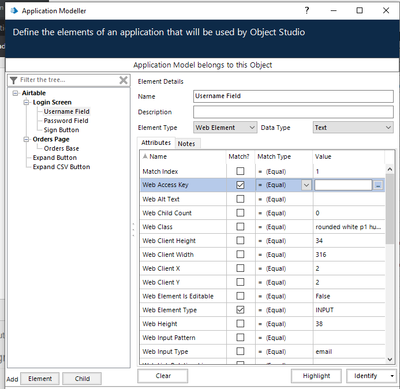Switch to the Attributes tab

coord(156,143)
